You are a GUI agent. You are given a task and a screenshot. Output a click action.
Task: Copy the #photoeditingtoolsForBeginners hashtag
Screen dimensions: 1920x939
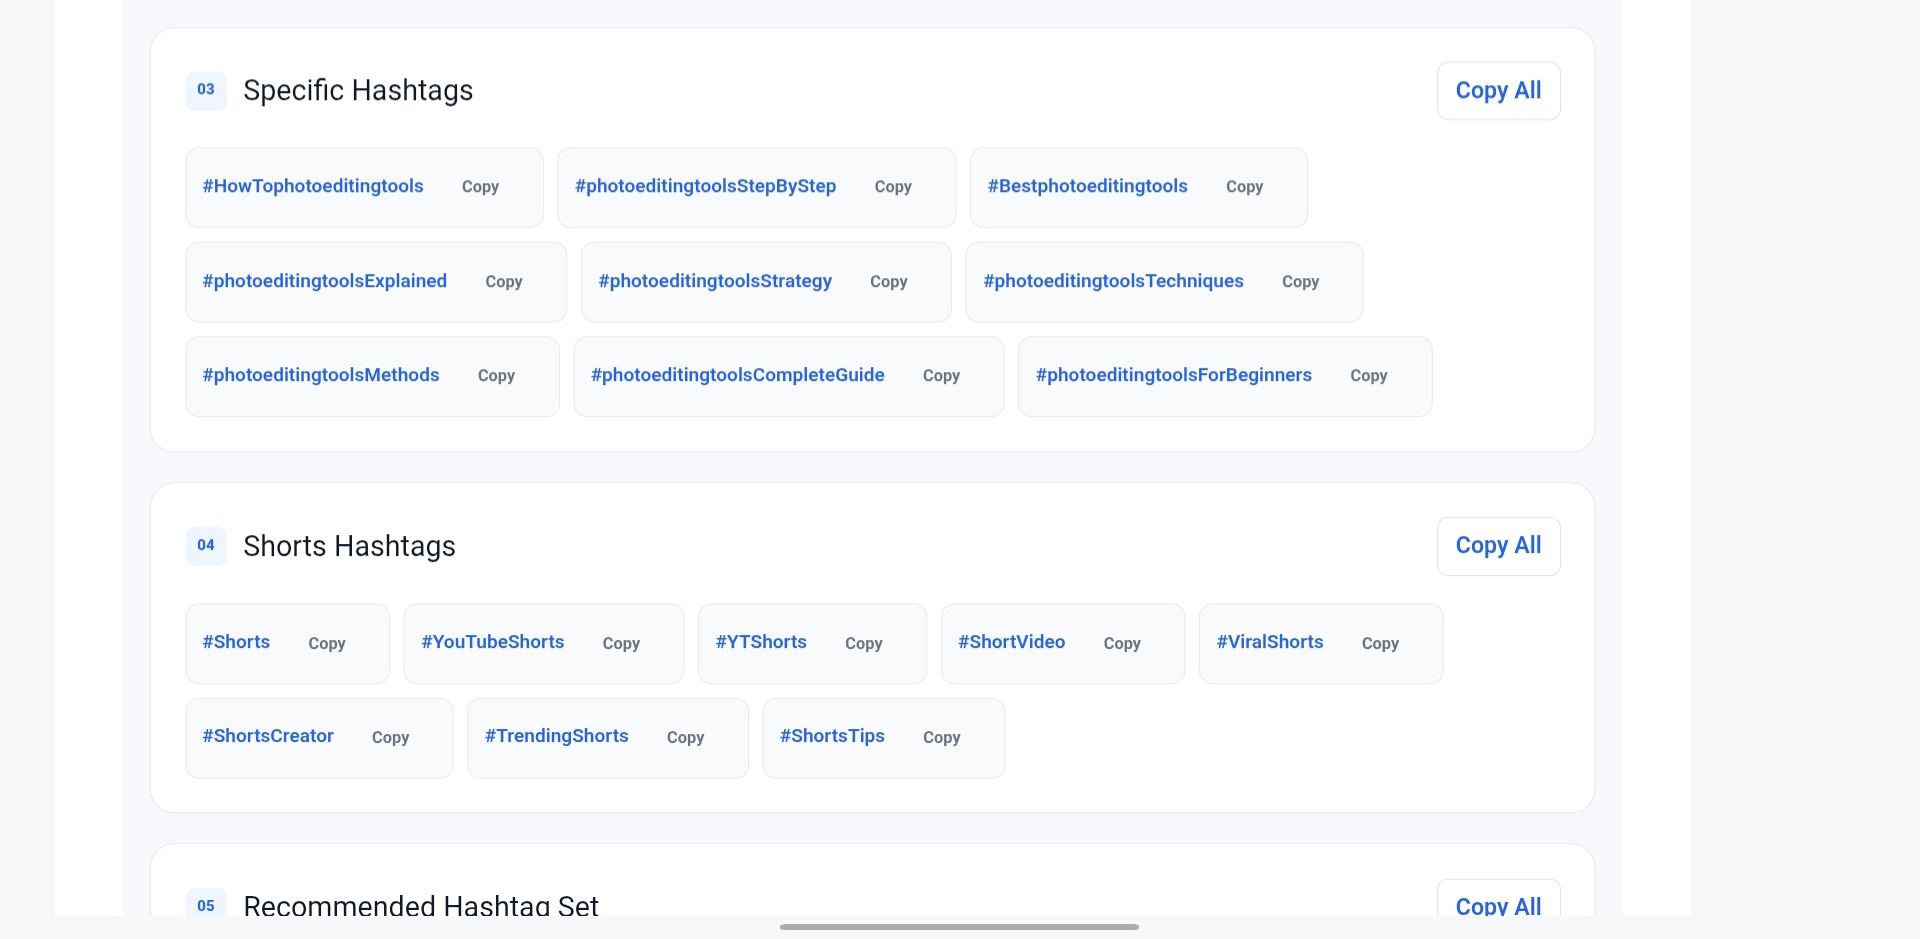(1368, 376)
